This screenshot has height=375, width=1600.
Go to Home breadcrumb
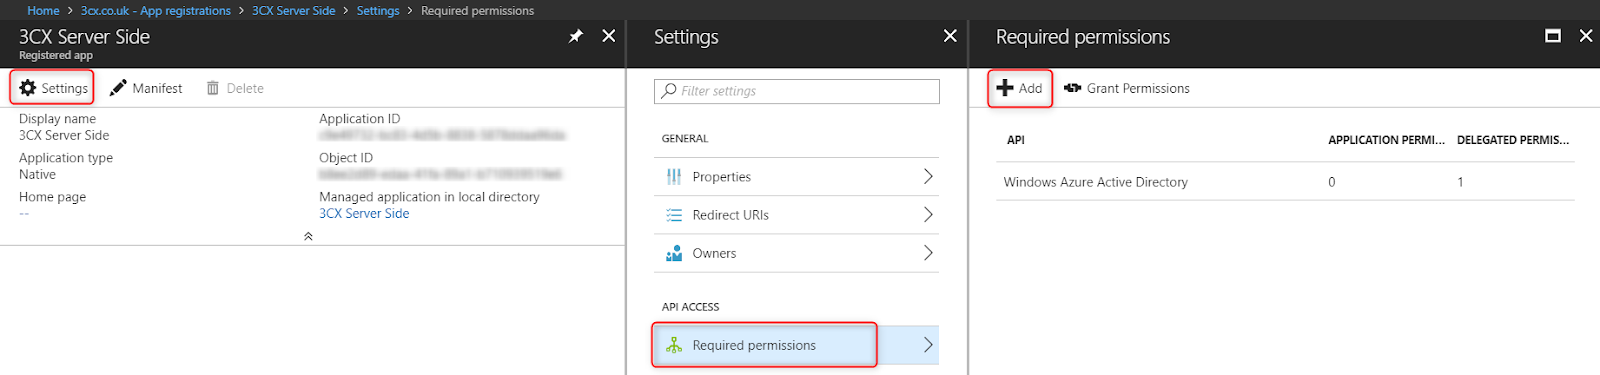(43, 10)
